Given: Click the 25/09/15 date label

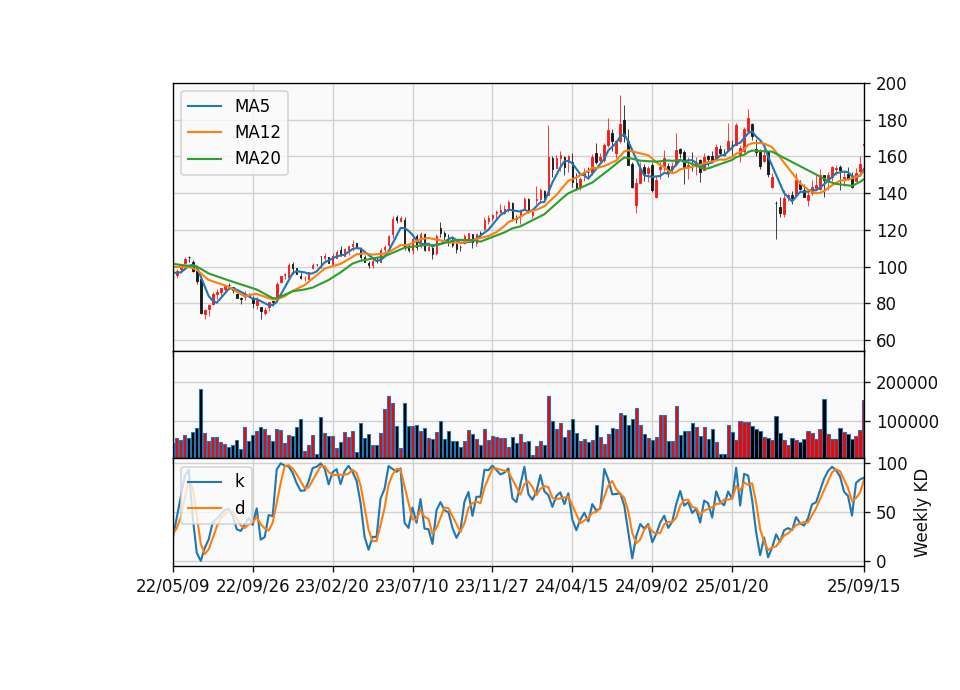Looking at the screenshot, I should coord(864,586).
